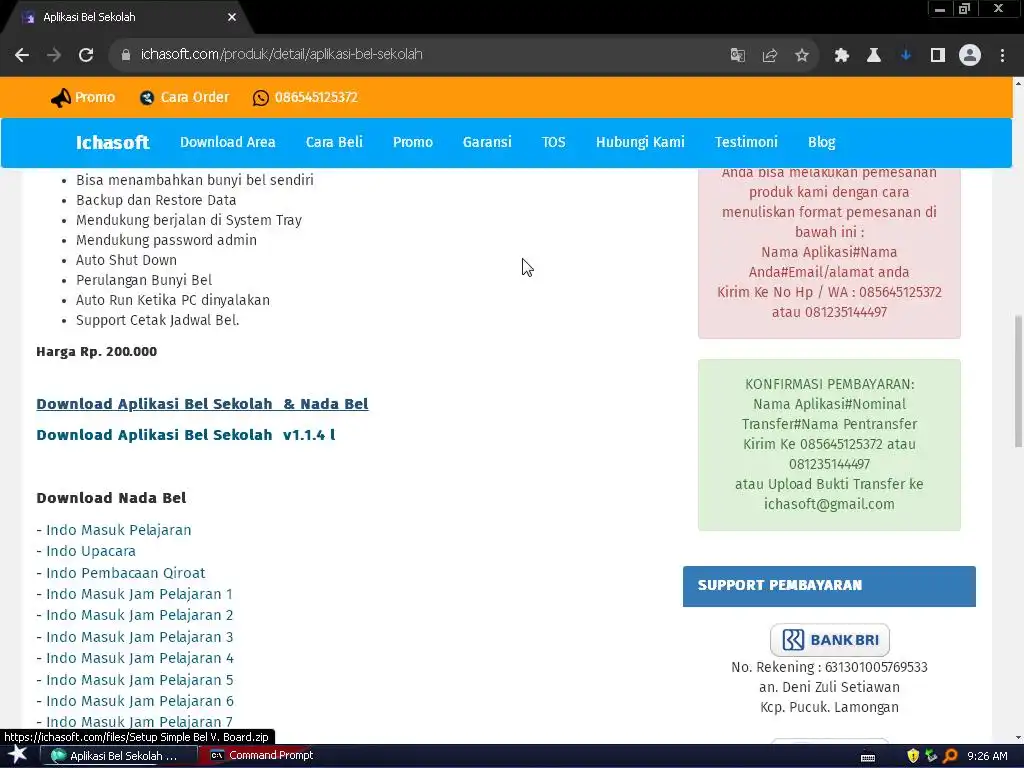Open the Blog menu item

pyautogui.click(x=822, y=142)
